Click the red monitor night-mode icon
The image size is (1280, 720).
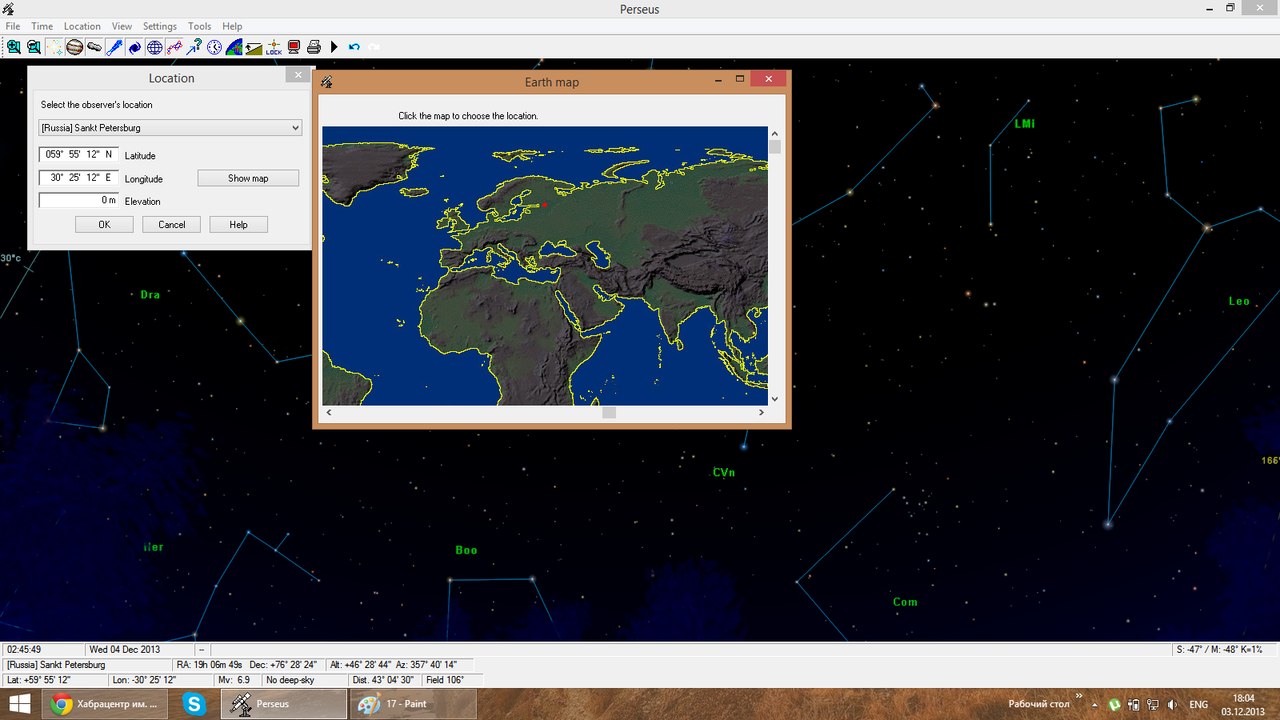tap(294, 47)
